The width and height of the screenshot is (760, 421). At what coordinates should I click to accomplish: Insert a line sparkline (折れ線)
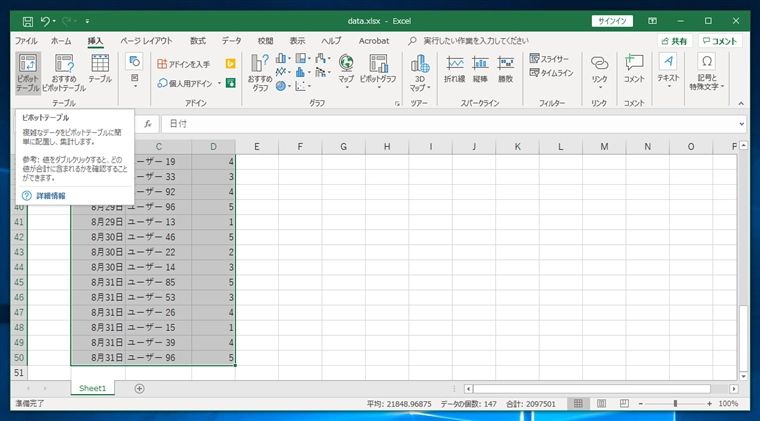(x=454, y=68)
